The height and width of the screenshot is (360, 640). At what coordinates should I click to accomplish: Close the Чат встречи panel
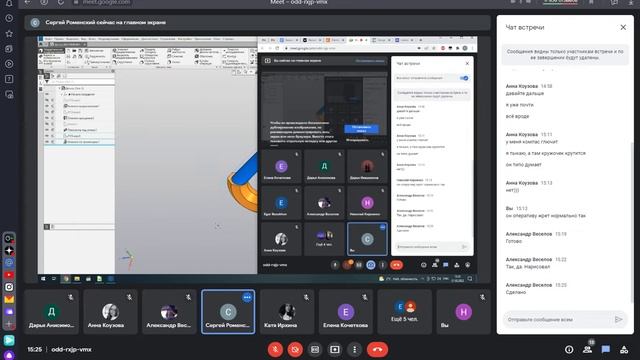point(623,27)
